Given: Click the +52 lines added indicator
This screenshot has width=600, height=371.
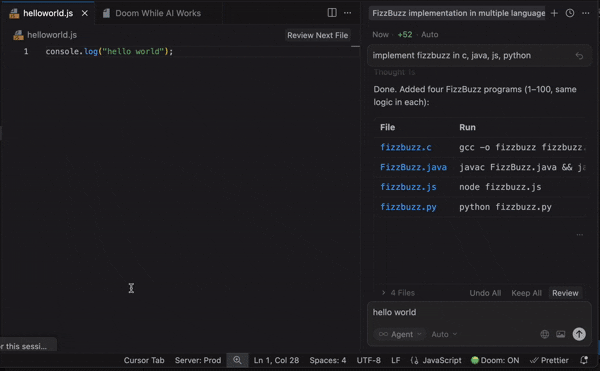Looking at the screenshot, I should click(405, 34).
